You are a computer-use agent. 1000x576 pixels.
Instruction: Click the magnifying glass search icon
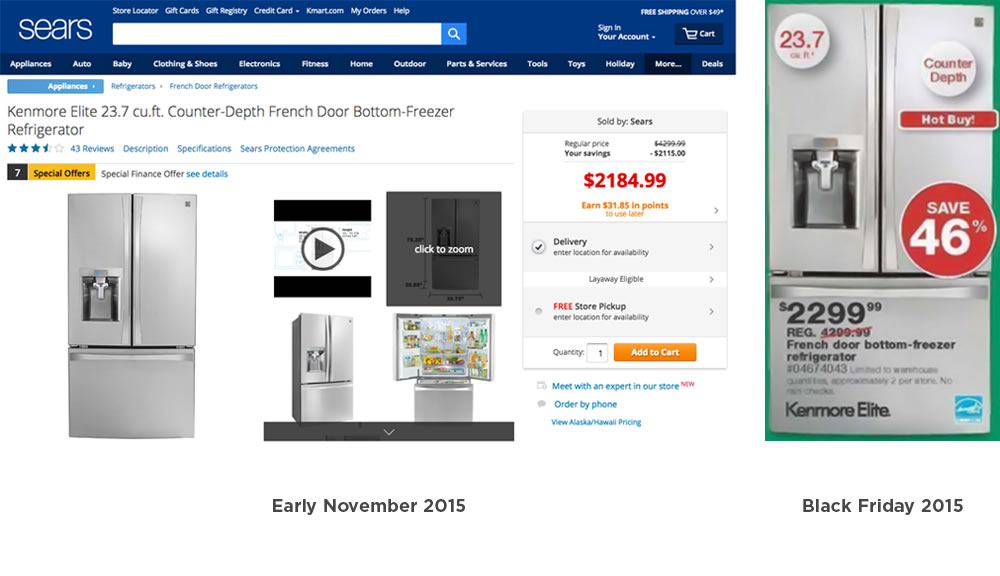point(453,34)
